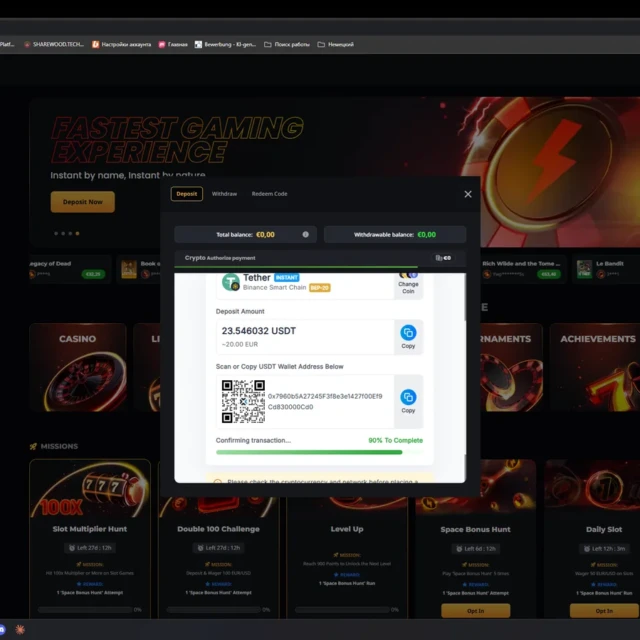This screenshot has width=640, height=640.
Task: Expand the Поиск работы bookmark folder
Action: tap(287, 44)
